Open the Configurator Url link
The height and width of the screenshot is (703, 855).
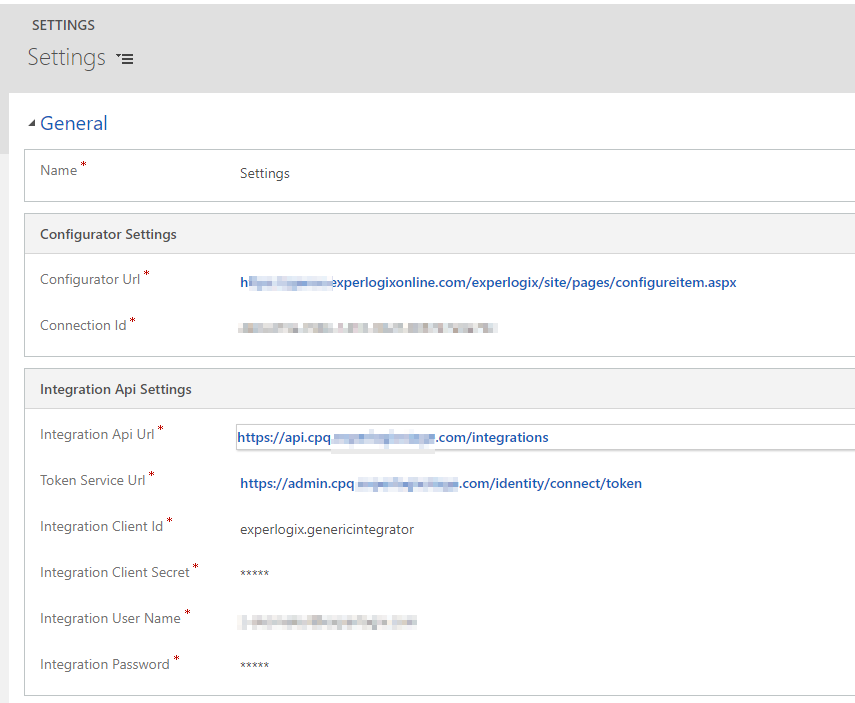coord(488,283)
